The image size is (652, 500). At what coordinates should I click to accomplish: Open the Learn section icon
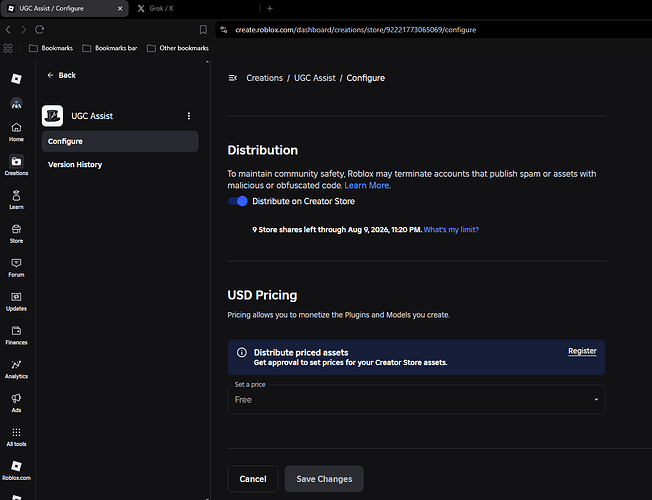[16, 200]
